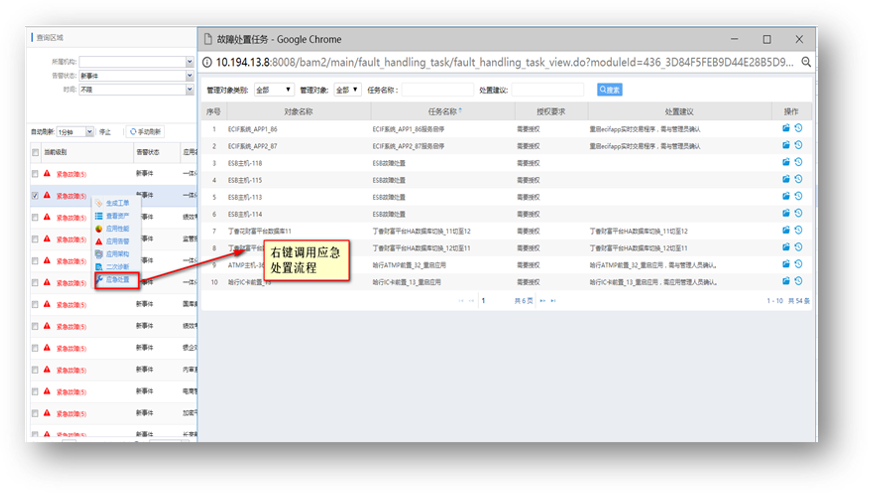Click the blue 搜索 search button
The height and width of the screenshot is (493, 869).
(x=610, y=90)
